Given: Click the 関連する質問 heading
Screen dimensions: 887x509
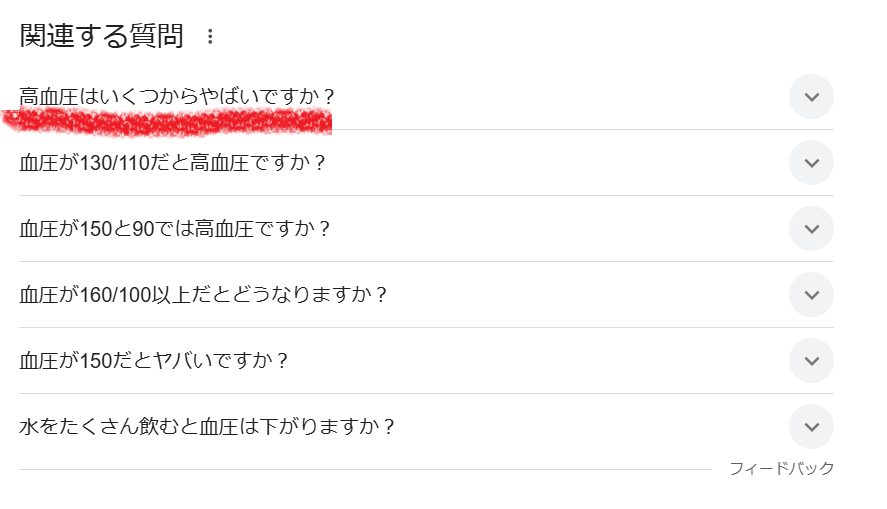Looking at the screenshot, I should click(102, 37).
